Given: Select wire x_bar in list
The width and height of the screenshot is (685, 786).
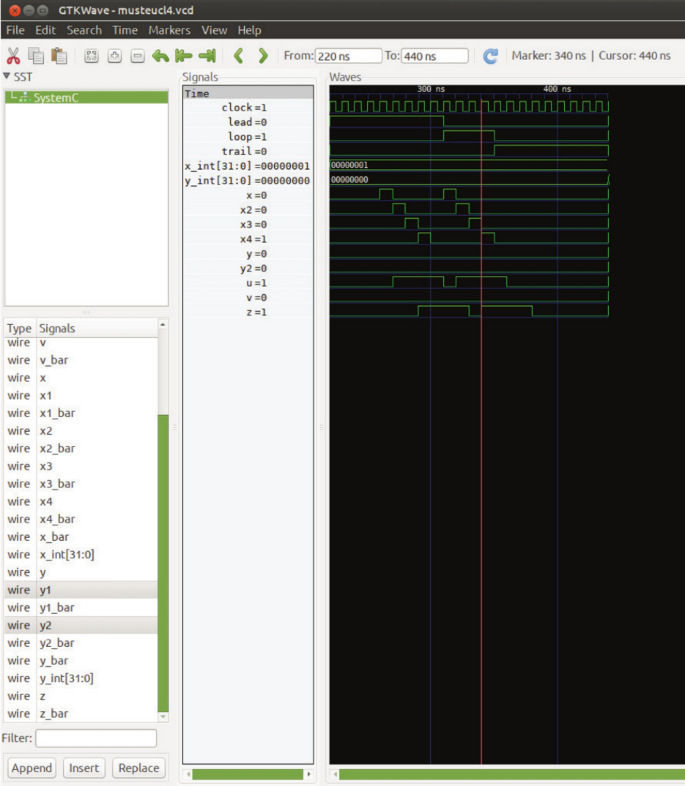Looking at the screenshot, I should [81, 537].
